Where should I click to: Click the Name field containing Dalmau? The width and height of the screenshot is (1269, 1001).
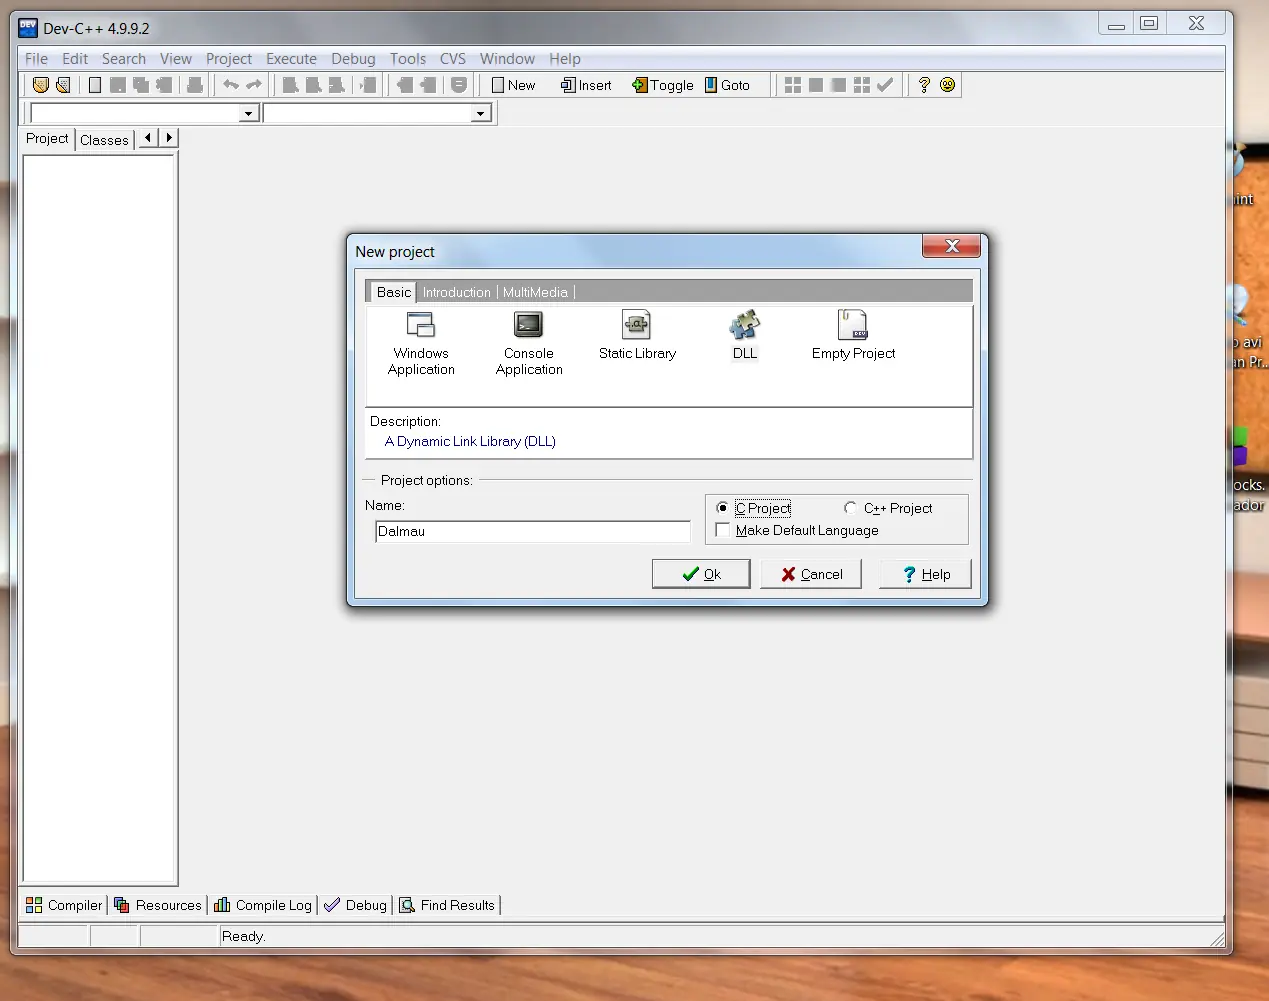(532, 531)
